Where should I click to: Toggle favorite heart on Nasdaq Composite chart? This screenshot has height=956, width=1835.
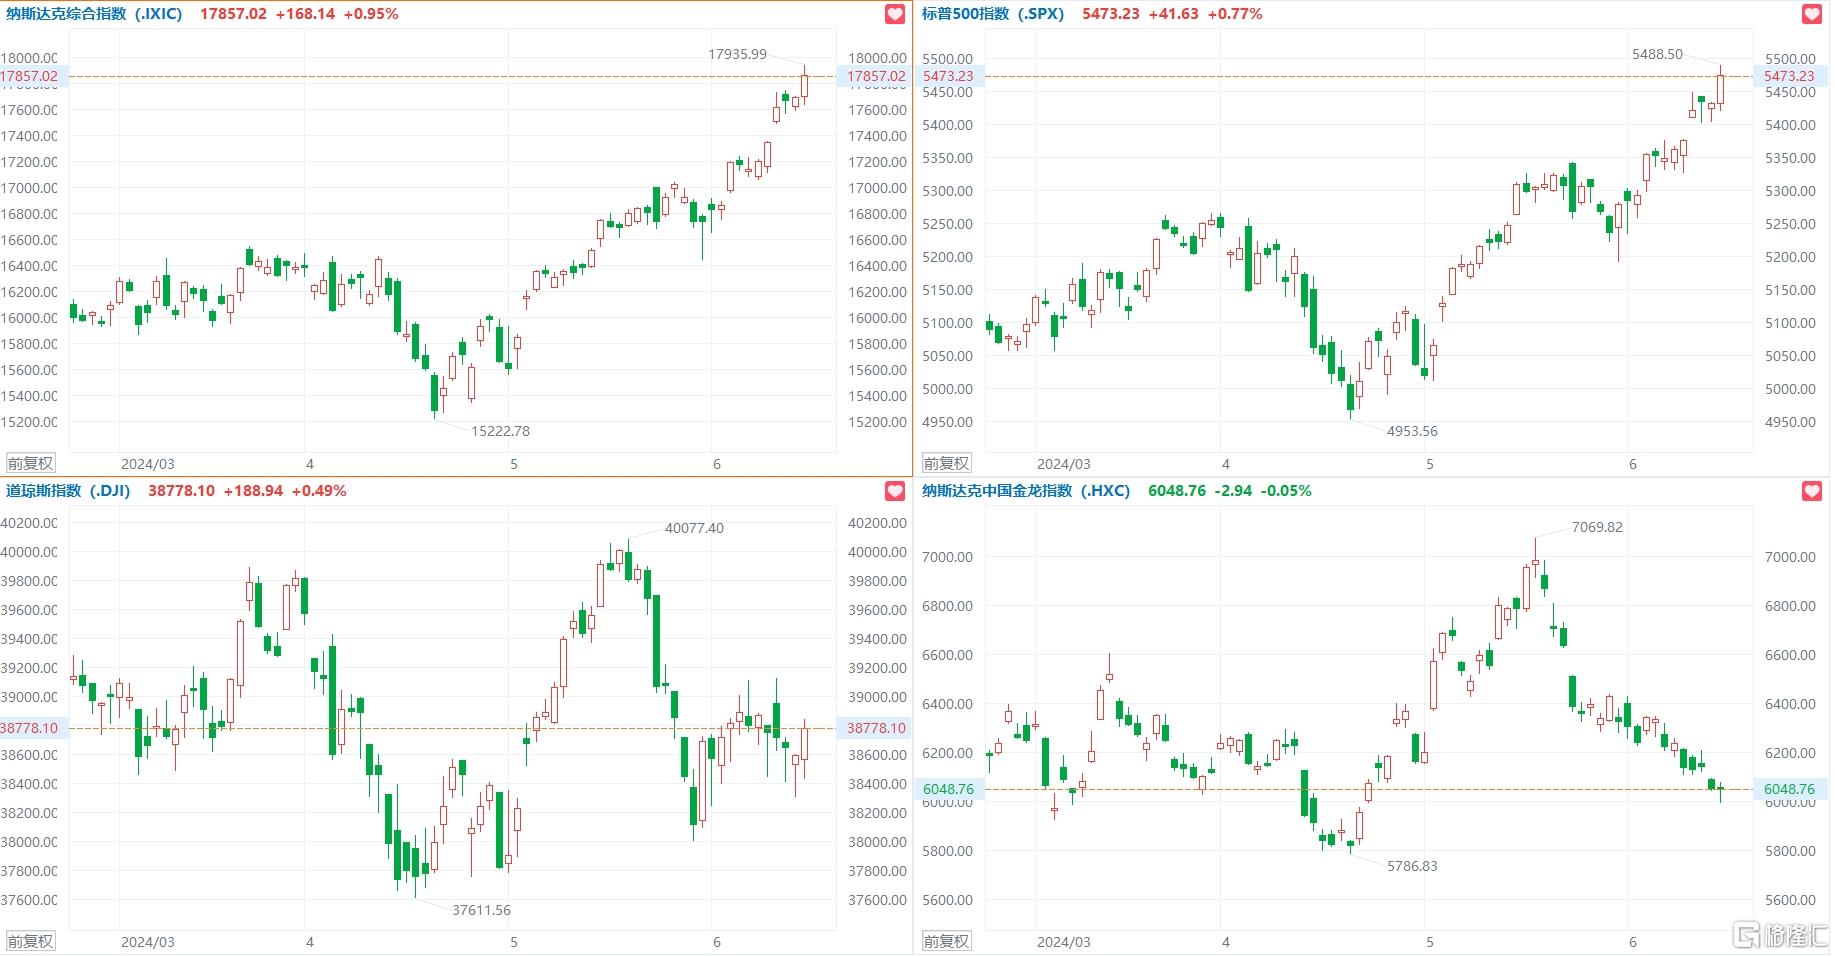coord(895,14)
